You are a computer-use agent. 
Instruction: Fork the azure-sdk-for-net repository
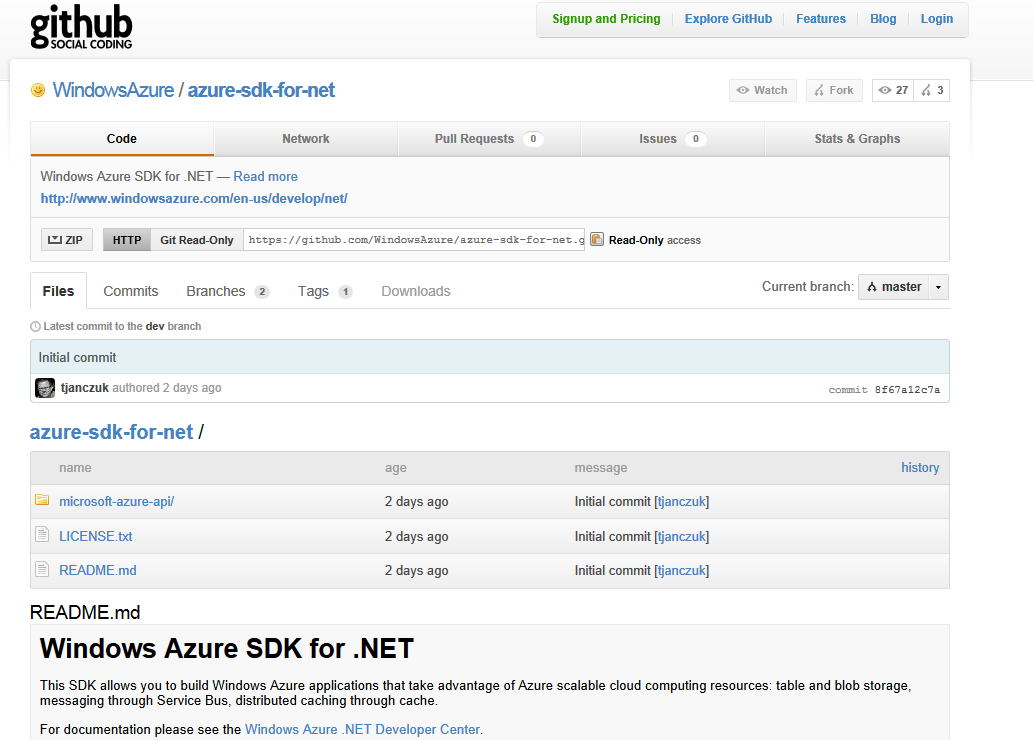[x=833, y=90]
